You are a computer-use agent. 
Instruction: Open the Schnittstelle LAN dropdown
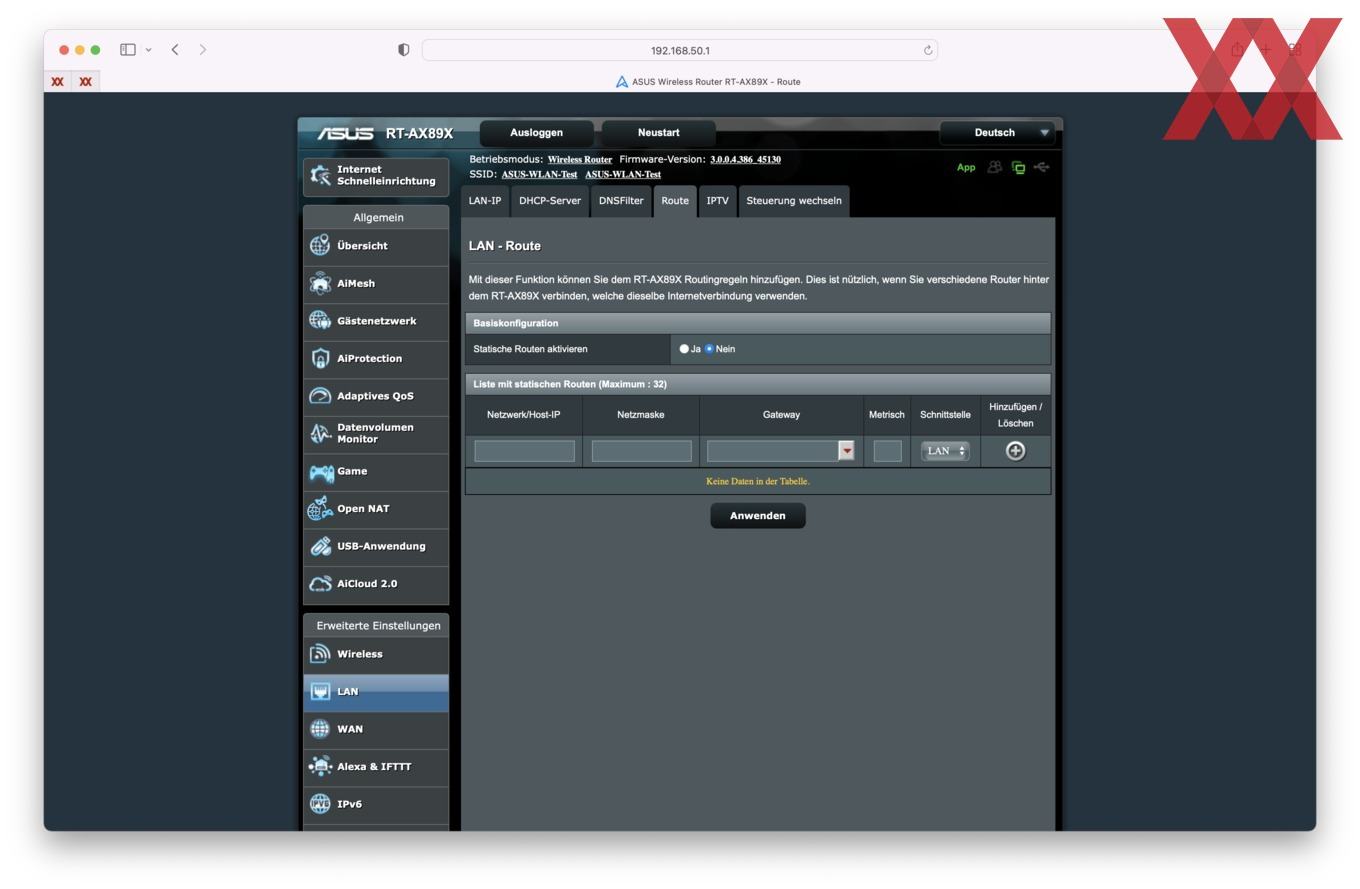click(945, 451)
